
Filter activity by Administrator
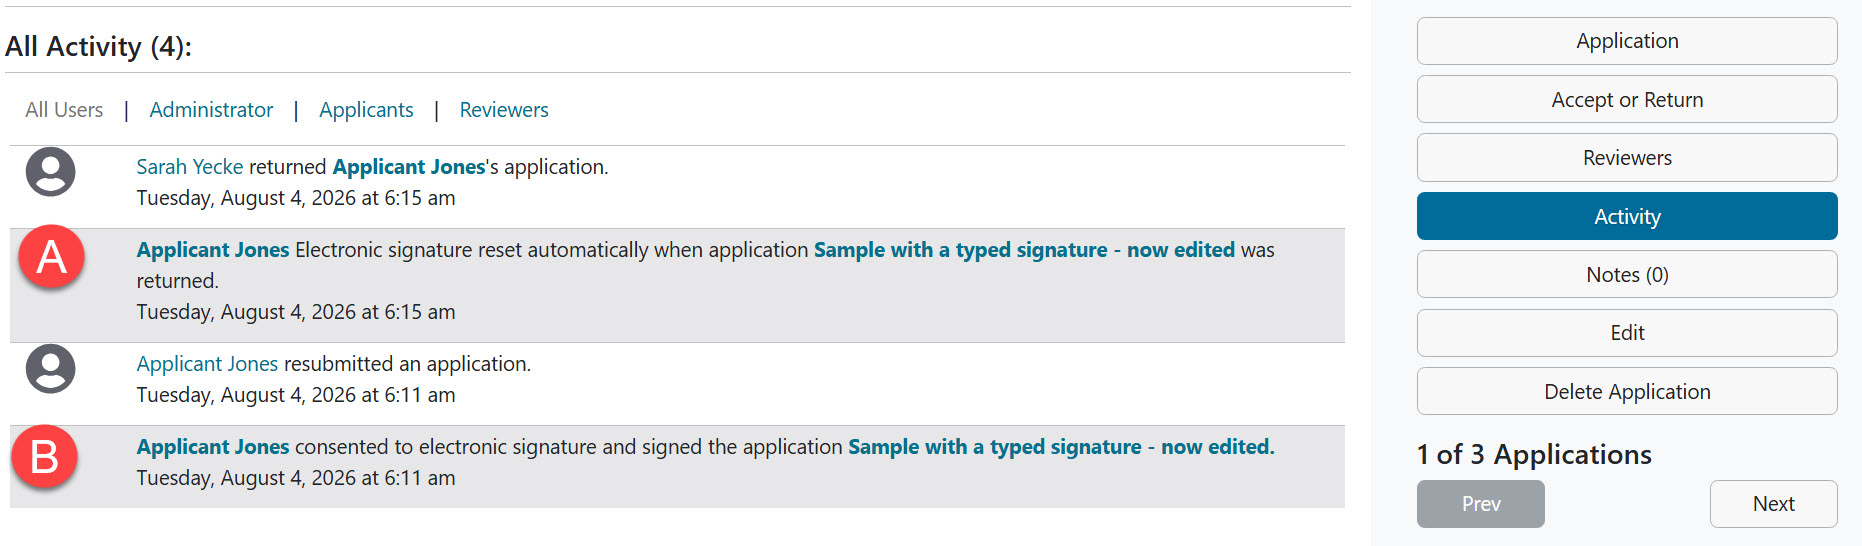pyautogui.click(x=211, y=110)
